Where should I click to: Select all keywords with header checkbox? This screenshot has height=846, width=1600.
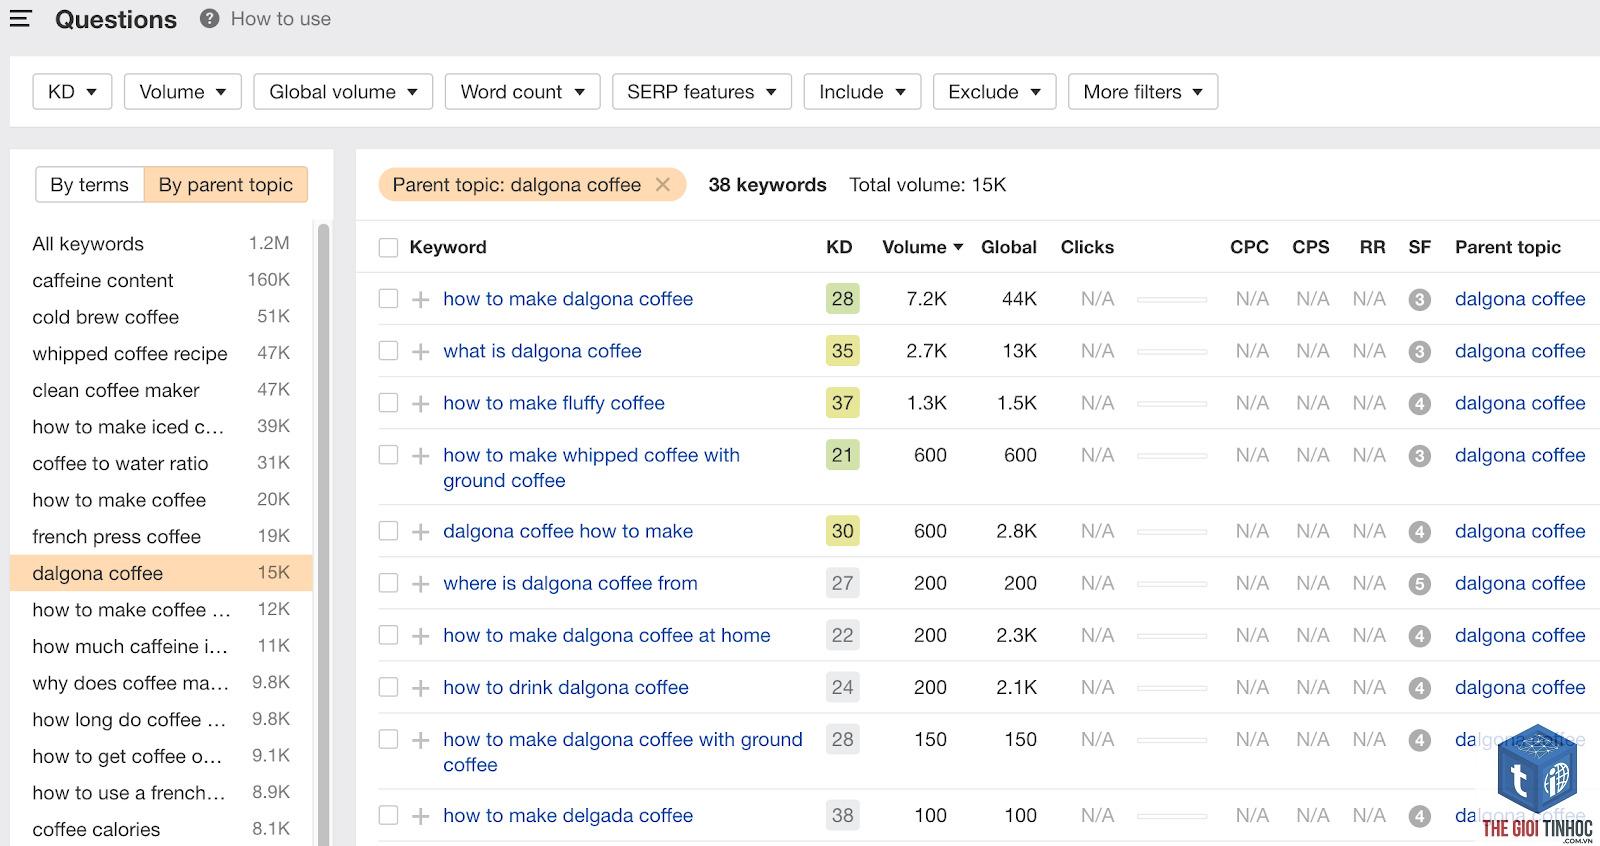click(x=388, y=247)
